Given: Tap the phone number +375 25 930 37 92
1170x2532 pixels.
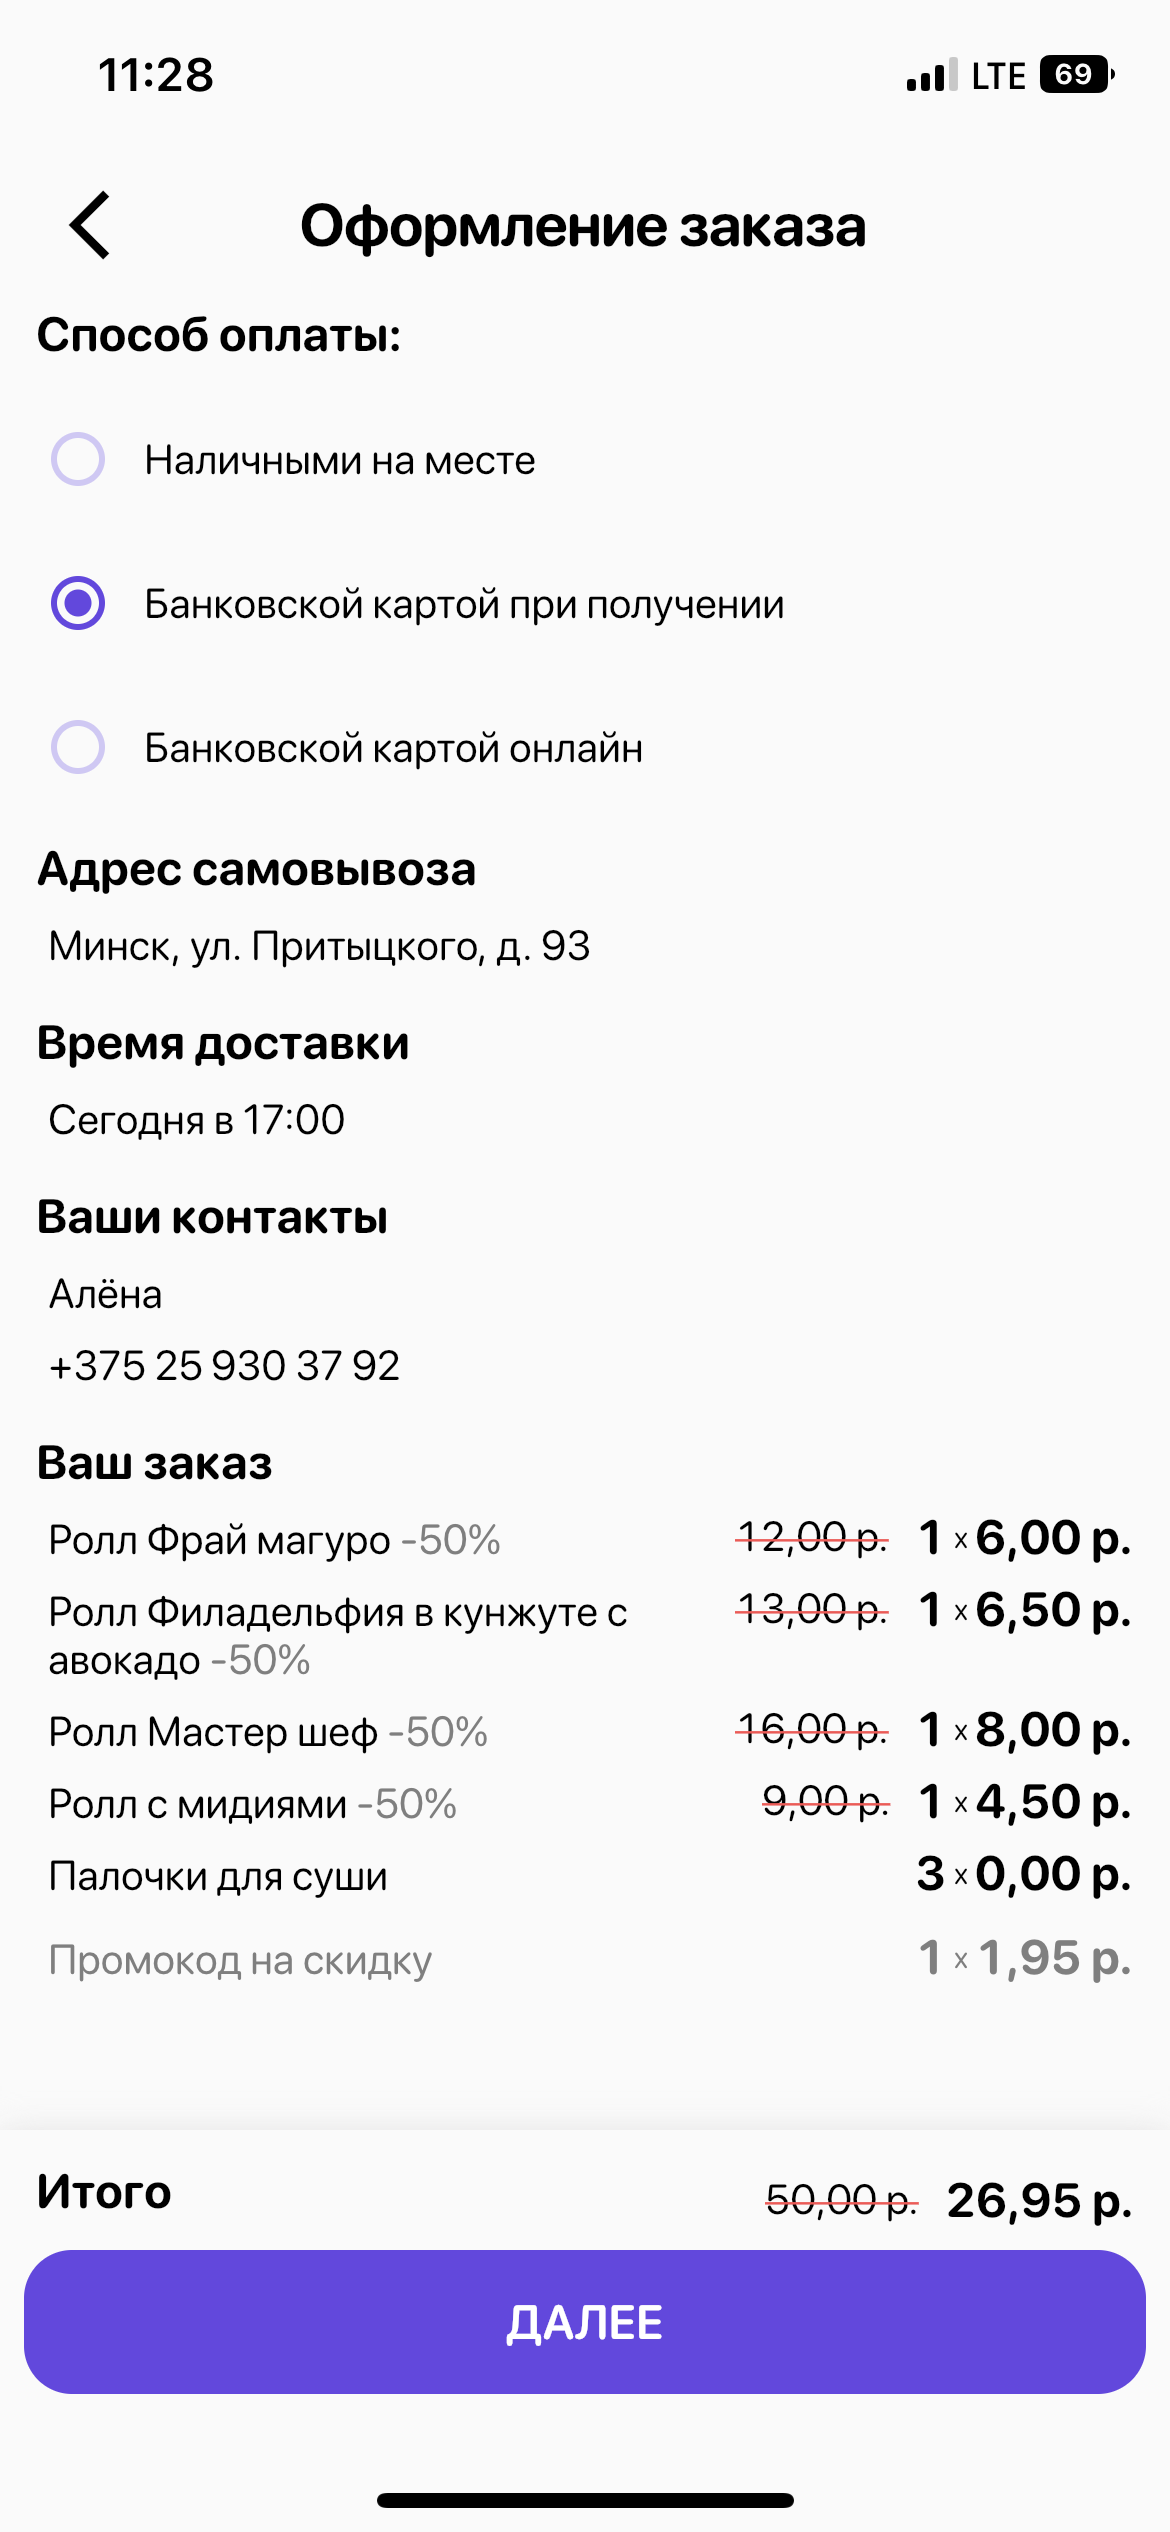Looking at the screenshot, I should 224,1366.
